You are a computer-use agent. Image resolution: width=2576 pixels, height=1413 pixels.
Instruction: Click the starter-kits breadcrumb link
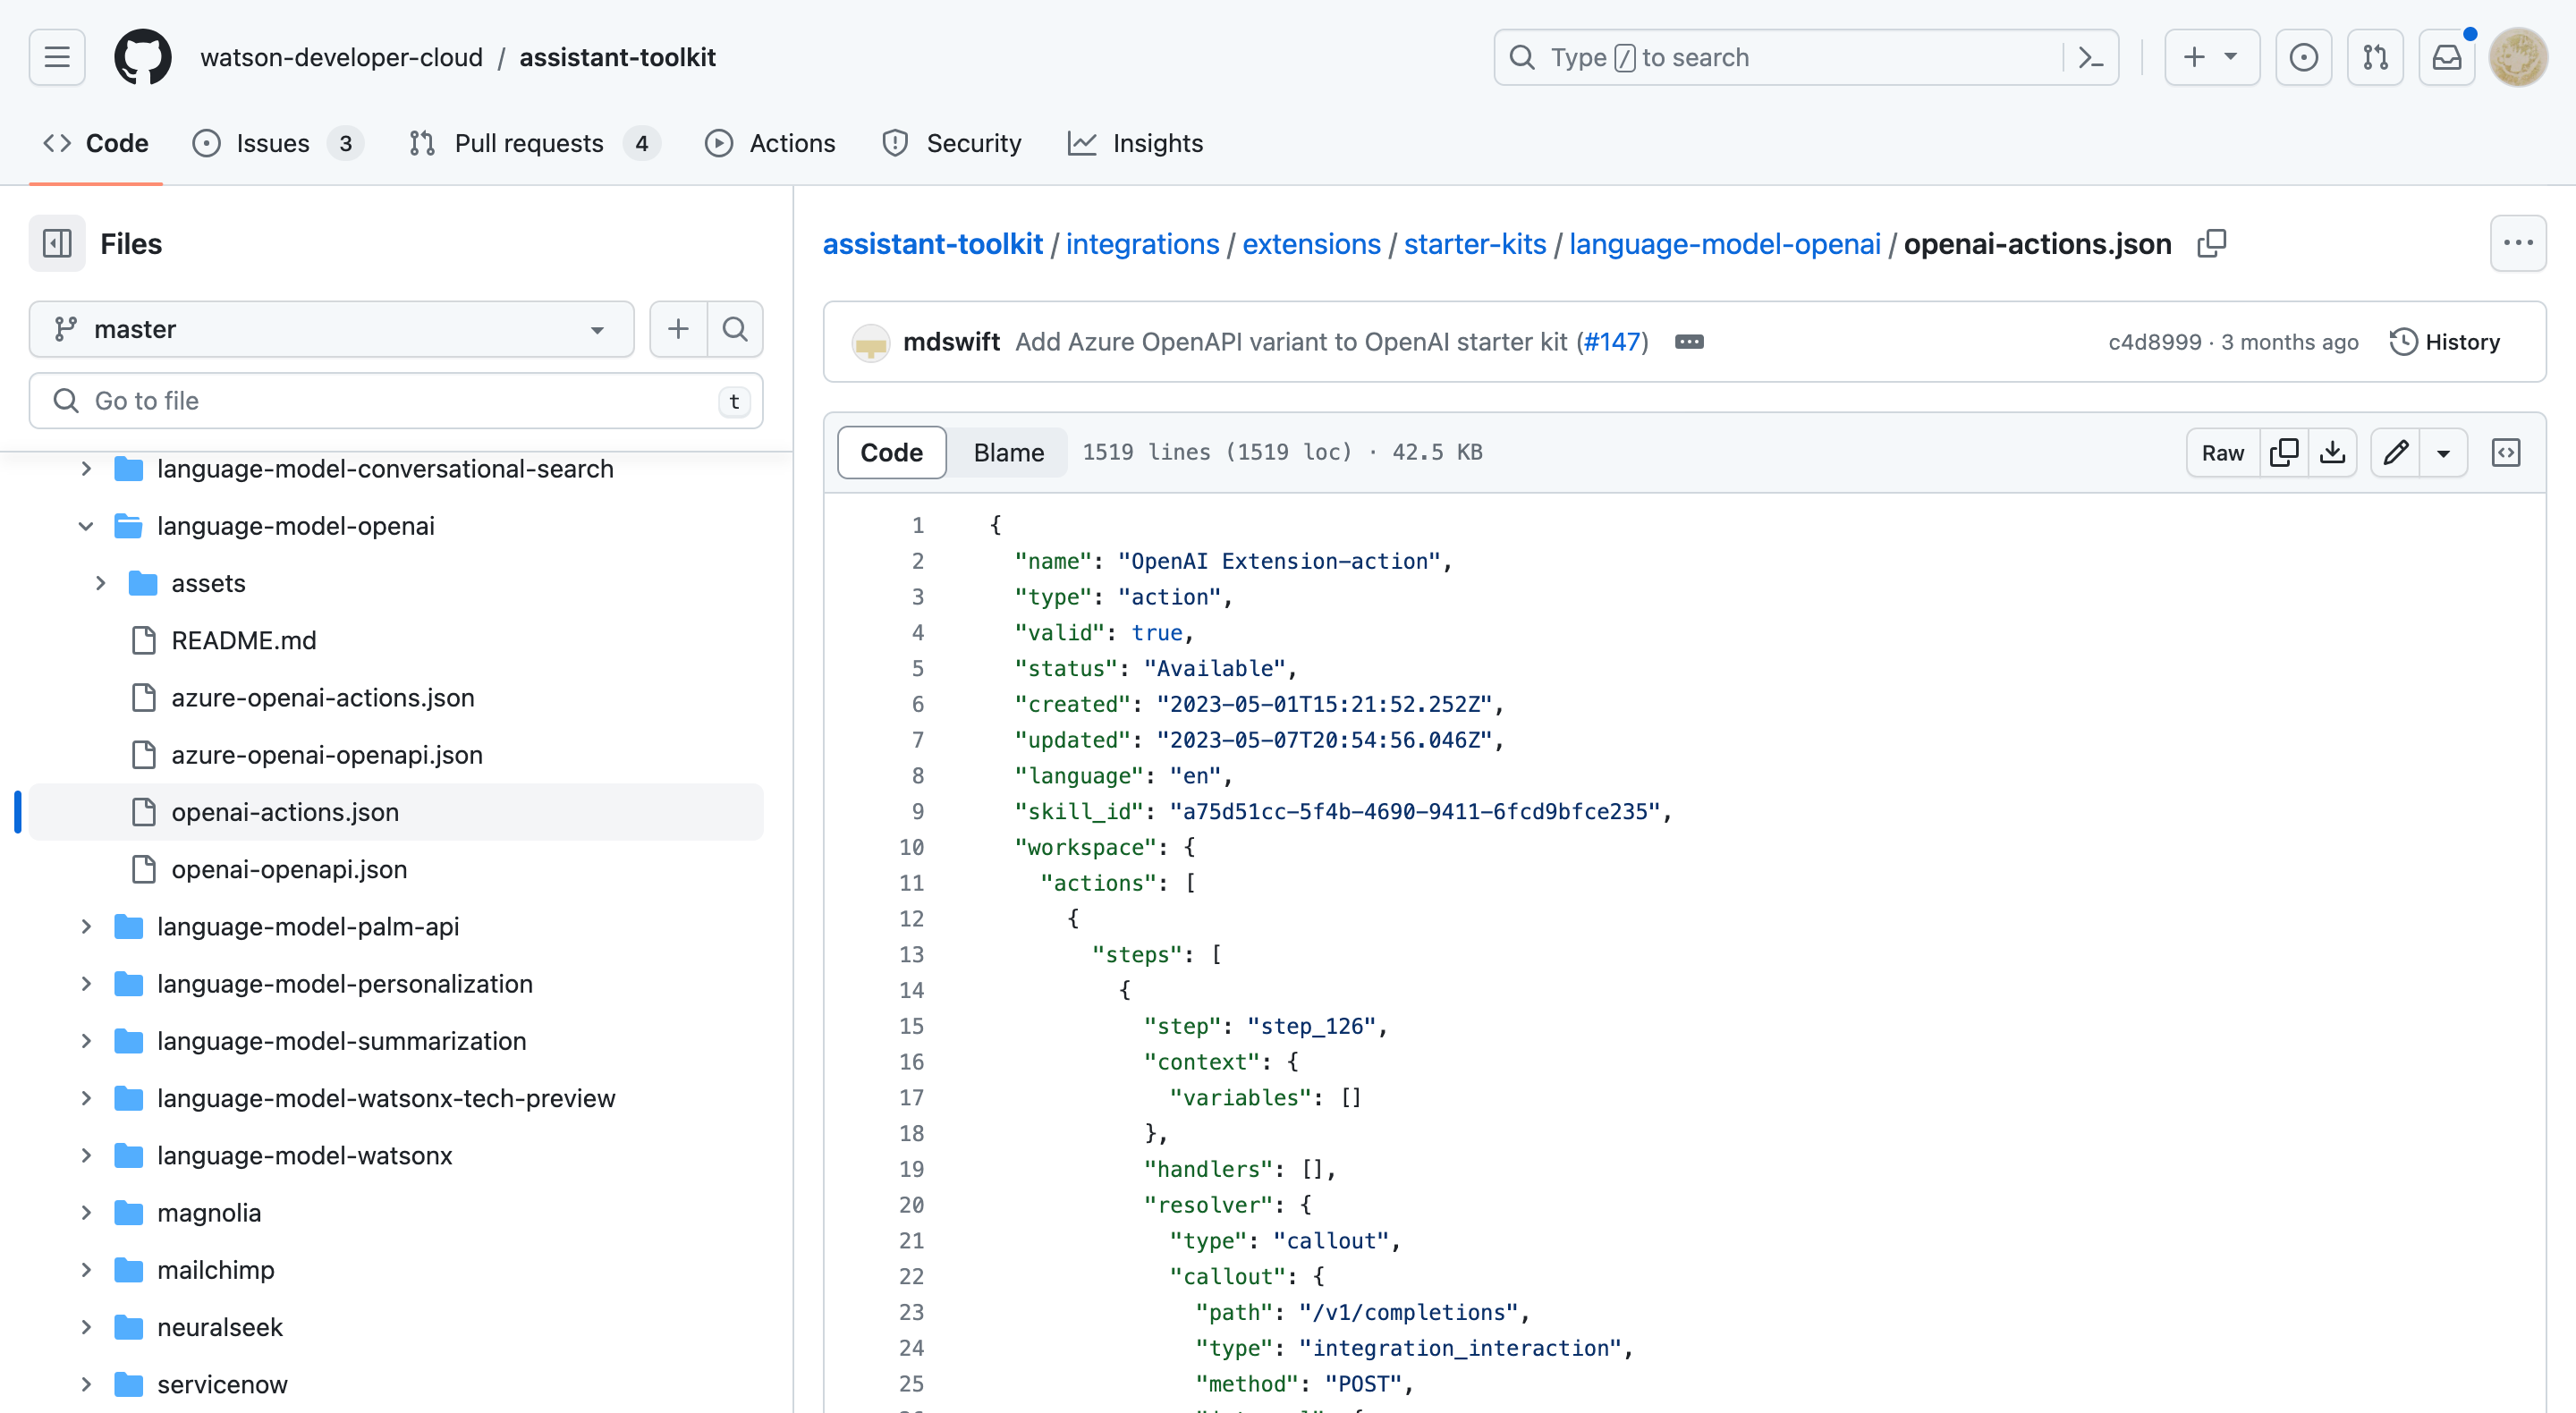1474,244
